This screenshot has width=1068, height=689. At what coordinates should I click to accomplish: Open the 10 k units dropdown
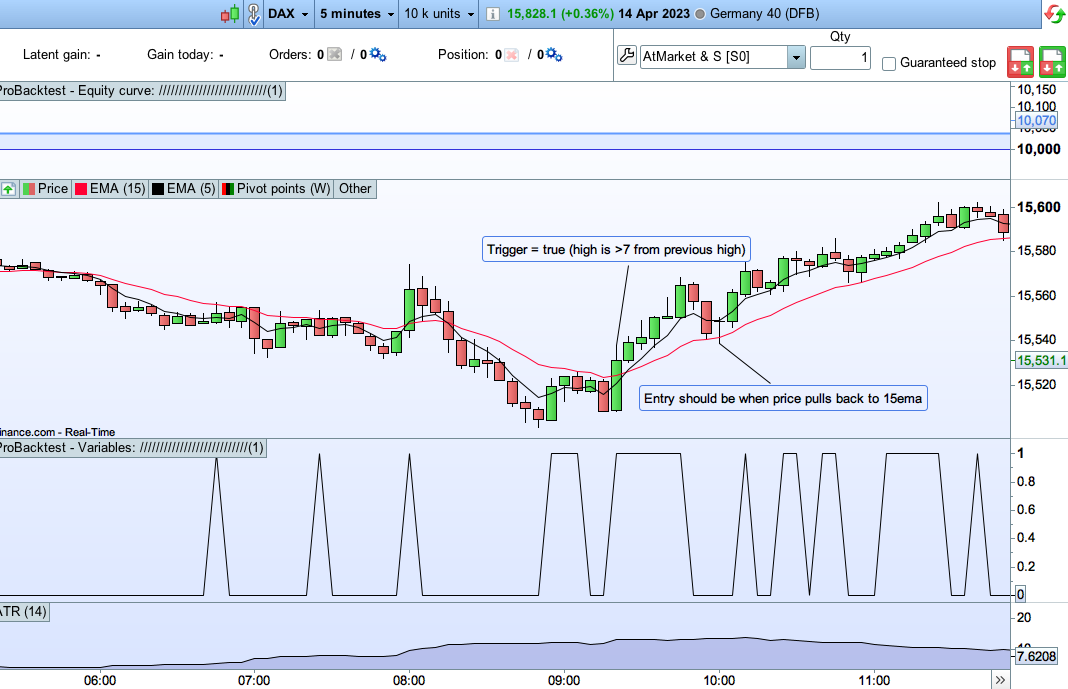(x=439, y=14)
